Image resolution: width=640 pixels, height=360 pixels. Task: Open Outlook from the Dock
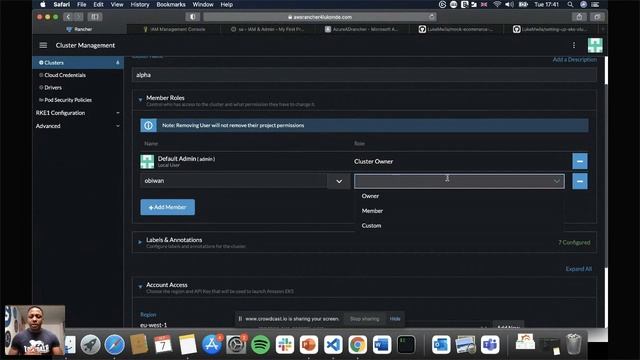tap(441, 345)
